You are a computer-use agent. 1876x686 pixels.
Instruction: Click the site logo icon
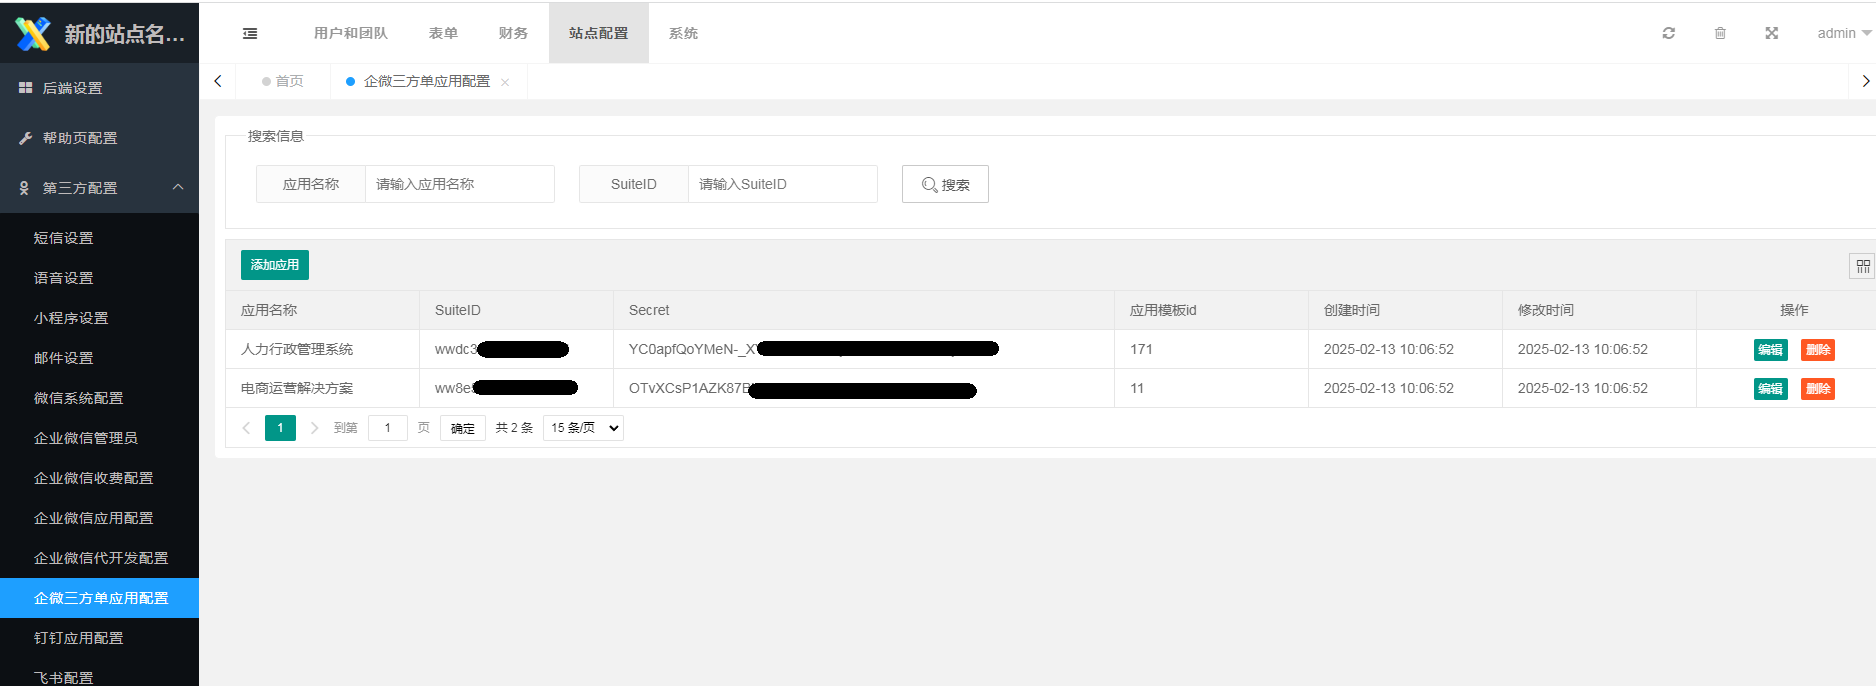click(33, 33)
